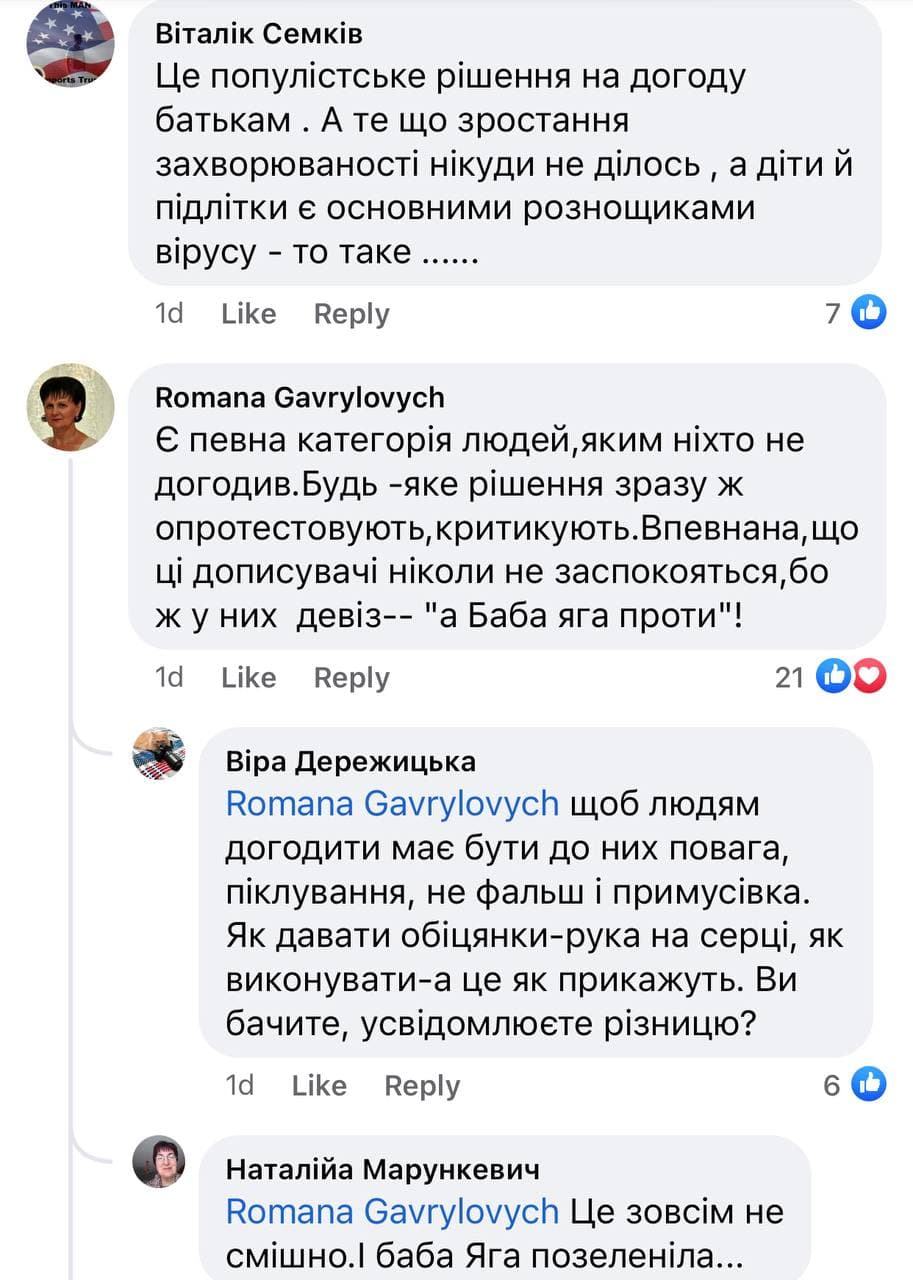
Task: Open Romana Gavrylovych commenter name link
Action: 300,398
